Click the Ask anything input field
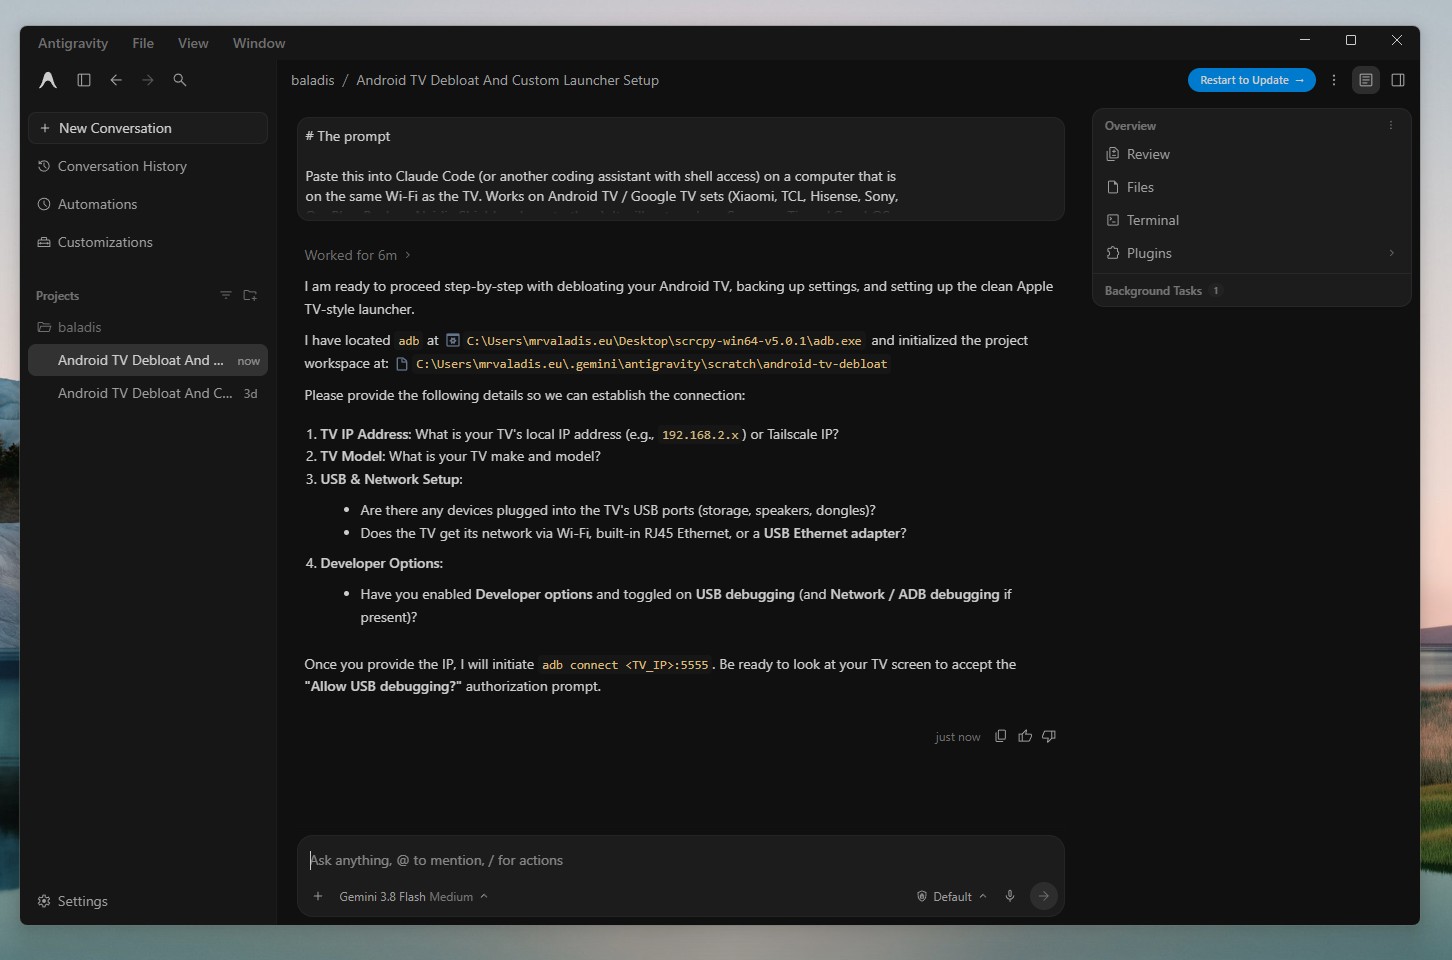 click(x=680, y=860)
